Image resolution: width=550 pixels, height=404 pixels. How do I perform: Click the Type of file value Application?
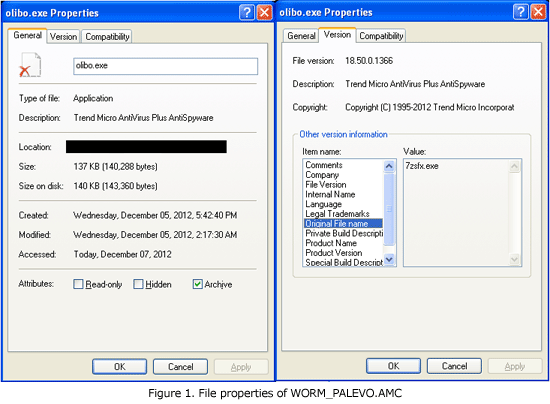[x=93, y=99]
